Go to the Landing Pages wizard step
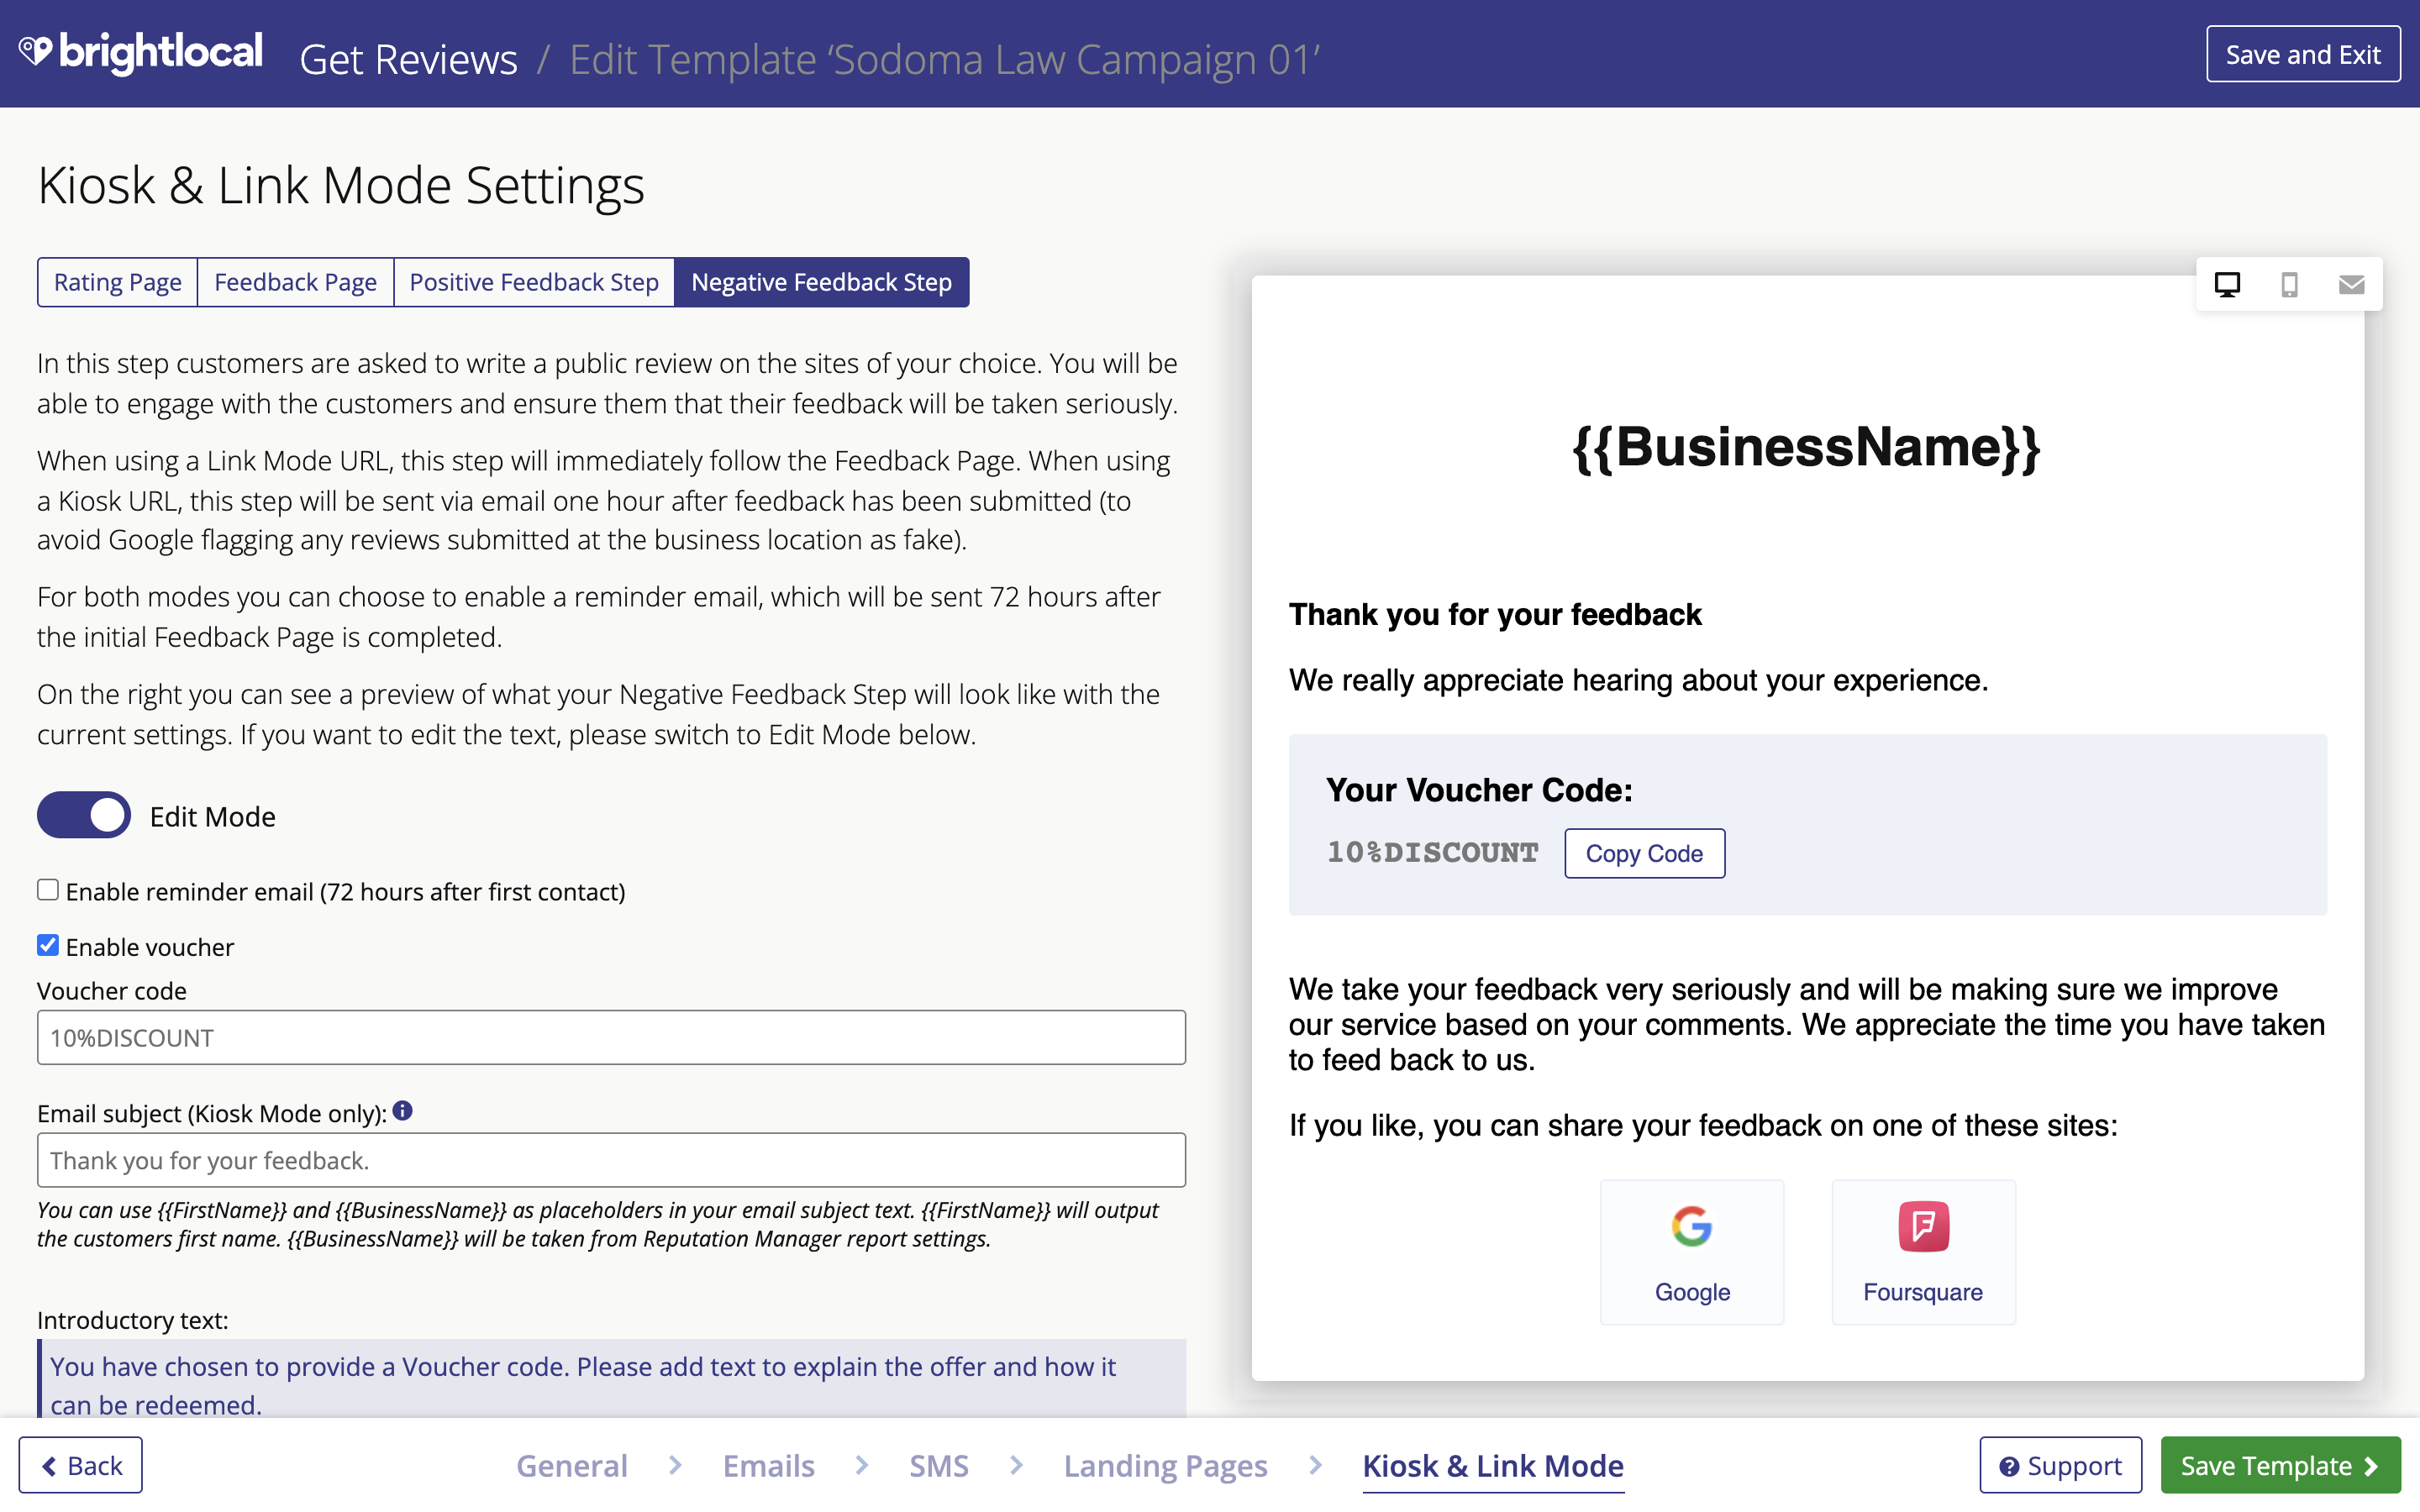This screenshot has height=1512, width=2420. (x=1165, y=1465)
